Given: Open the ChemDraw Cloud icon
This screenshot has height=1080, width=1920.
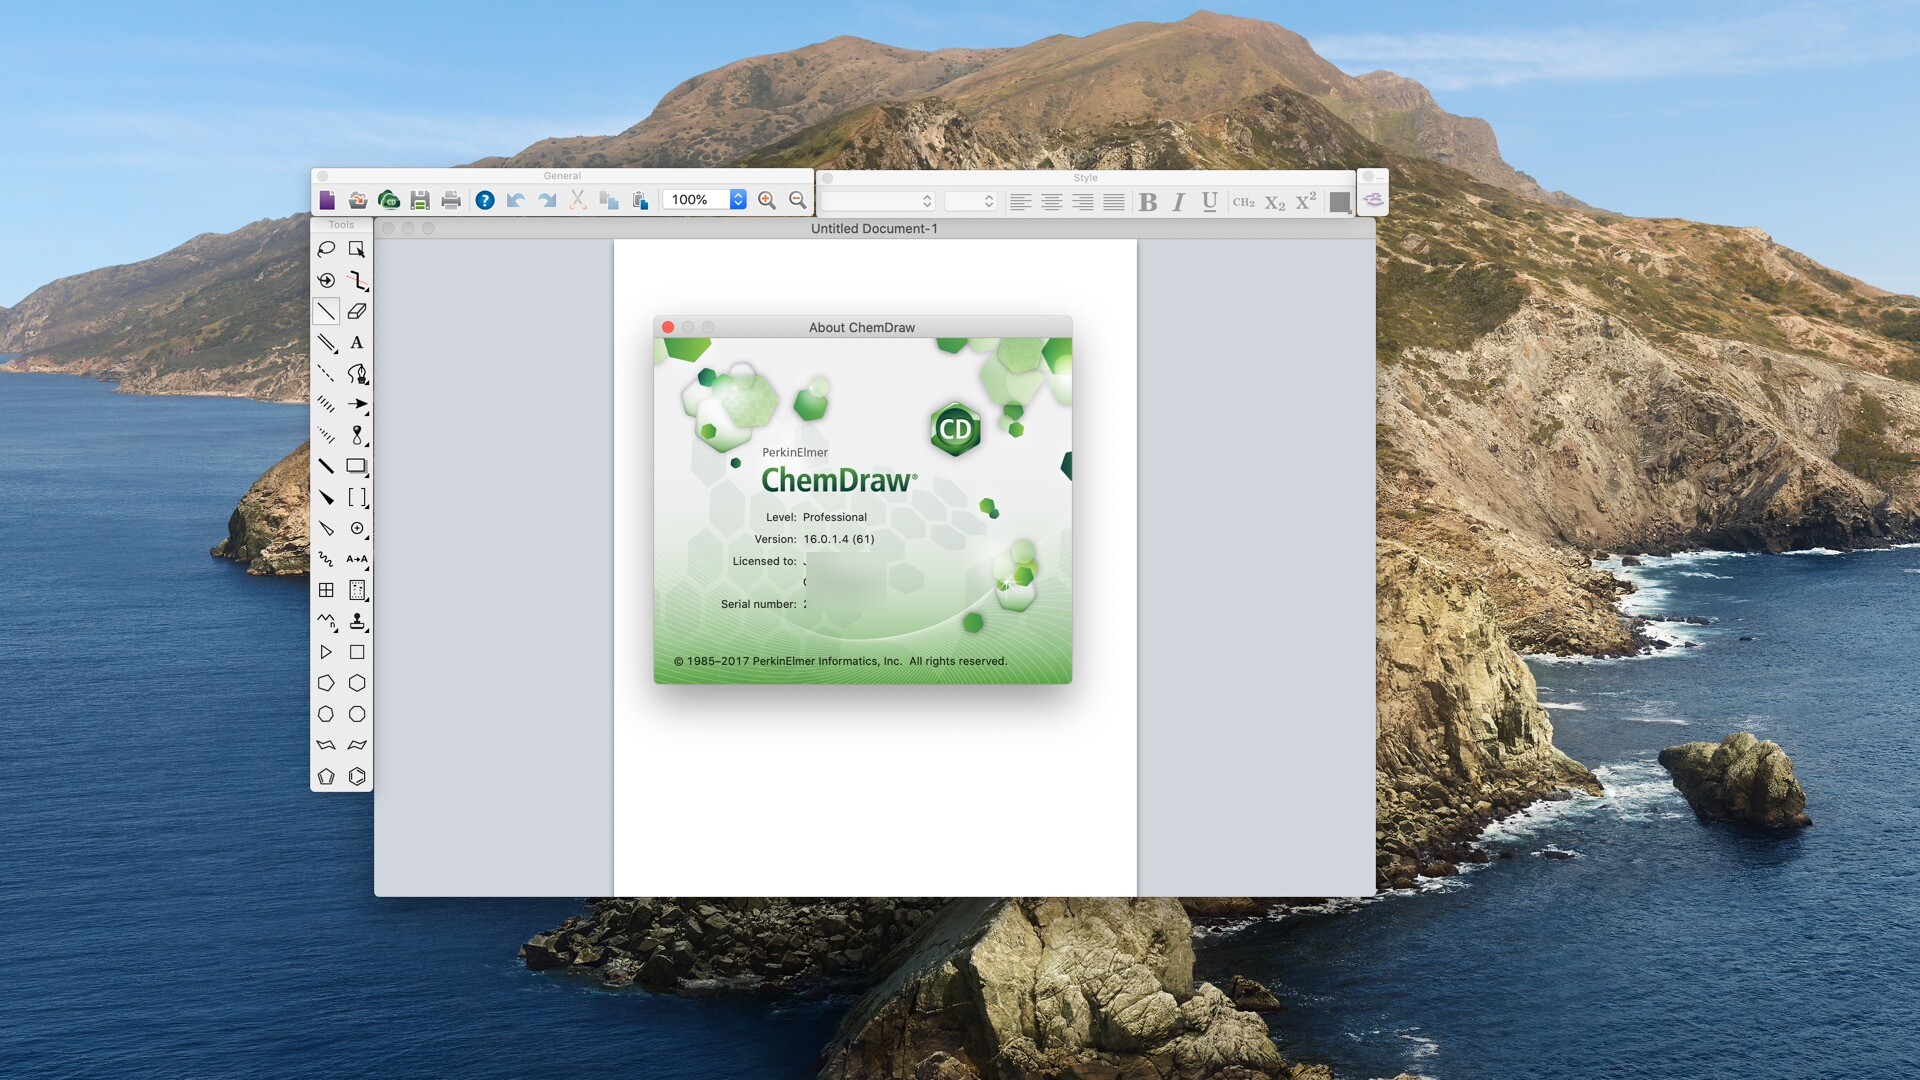Looking at the screenshot, I should tap(389, 200).
